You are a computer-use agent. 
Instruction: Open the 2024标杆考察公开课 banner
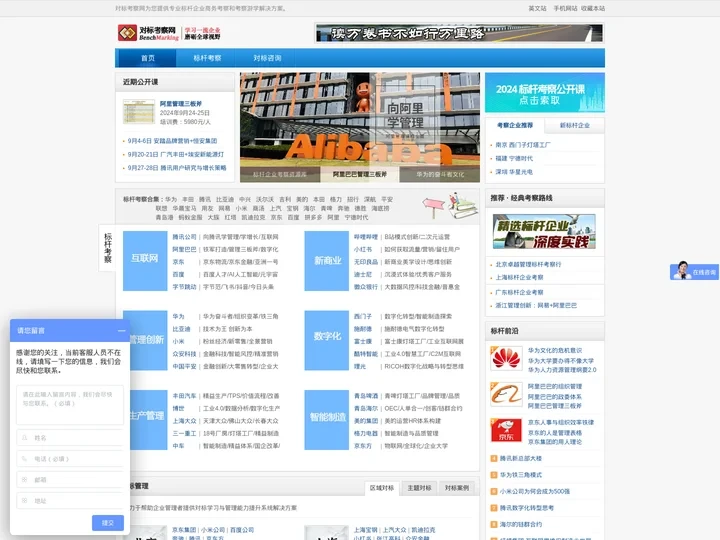pyautogui.click(x=545, y=92)
